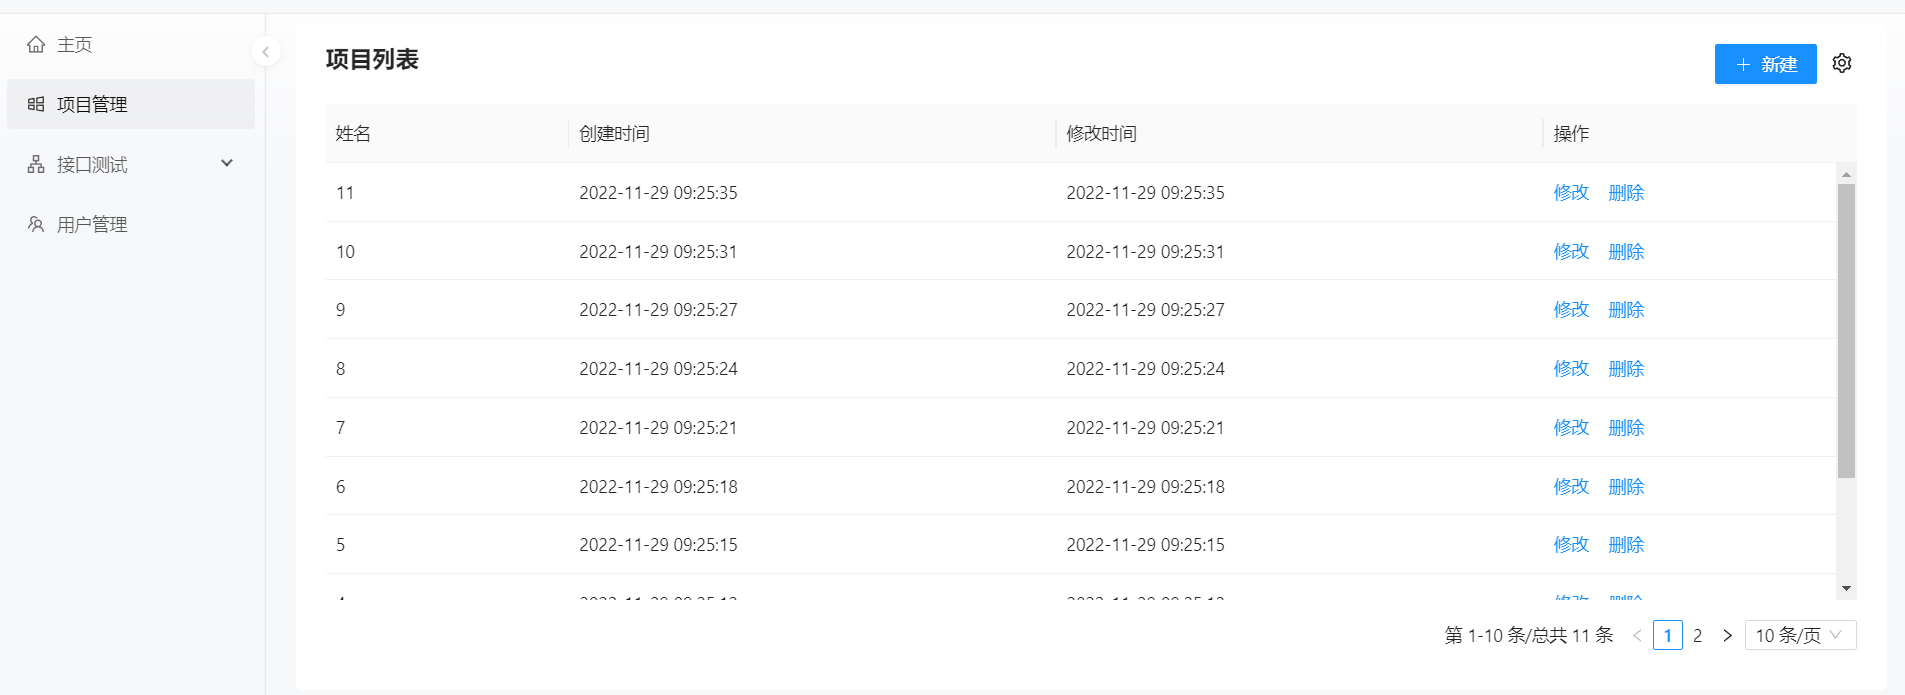Click 删除 for project 6
Image resolution: width=1905 pixels, height=695 pixels.
[x=1626, y=487]
